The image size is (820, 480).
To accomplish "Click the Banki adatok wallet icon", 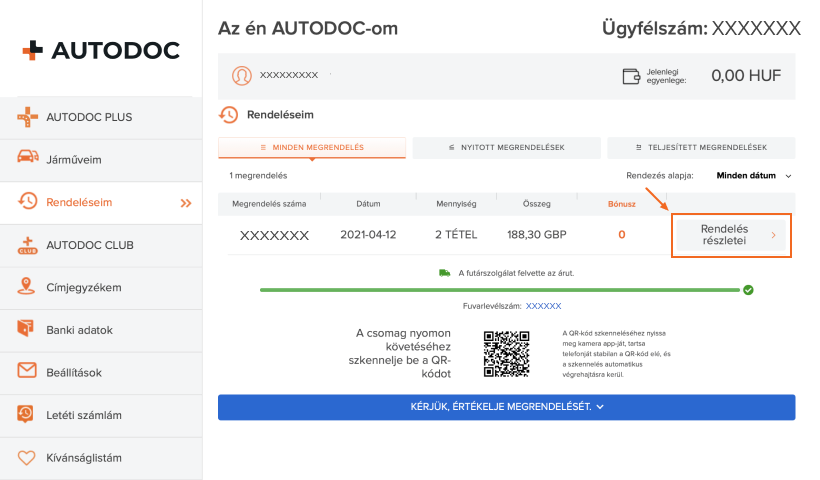I will pos(25,328).
